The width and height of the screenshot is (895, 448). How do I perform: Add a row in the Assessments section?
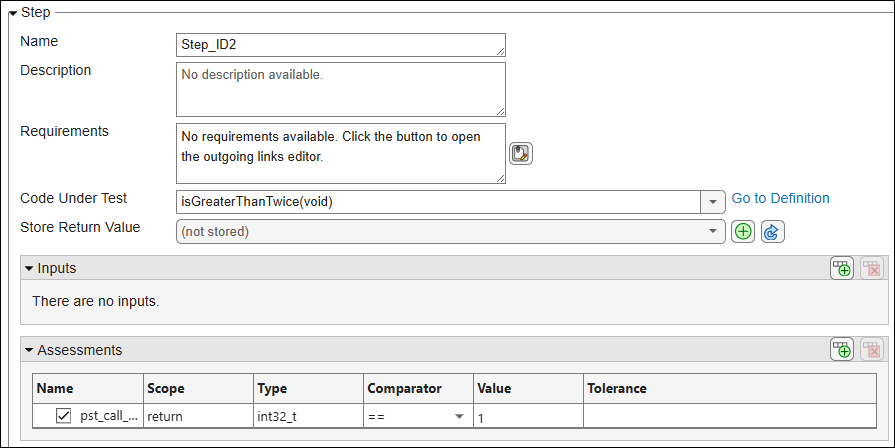pyautogui.click(x=842, y=349)
